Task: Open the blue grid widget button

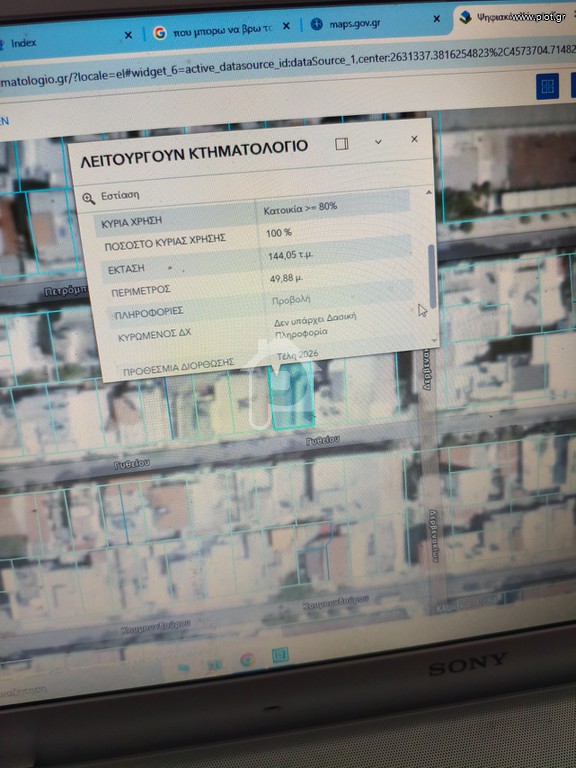Action: tap(548, 87)
